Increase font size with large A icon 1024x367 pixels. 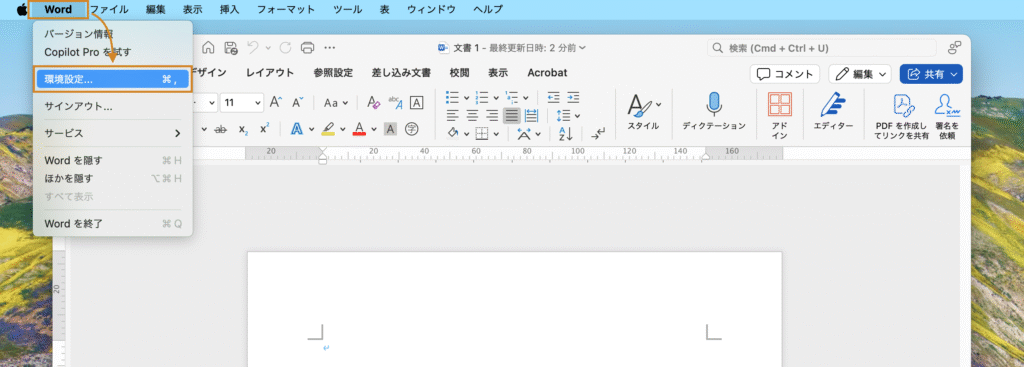click(276, 103)
